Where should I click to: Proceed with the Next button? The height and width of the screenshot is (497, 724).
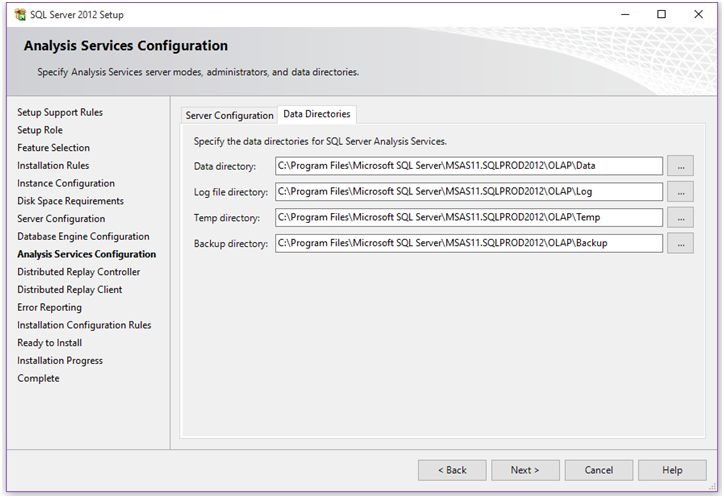(x=525, y=470)
